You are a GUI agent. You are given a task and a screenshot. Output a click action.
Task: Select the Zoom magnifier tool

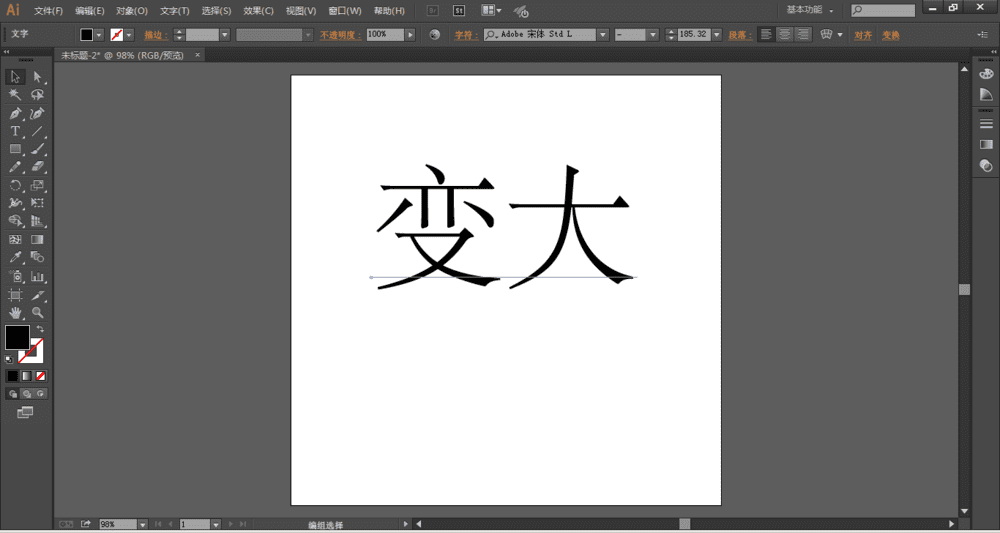pyautogui.click(x=38, y=313)
